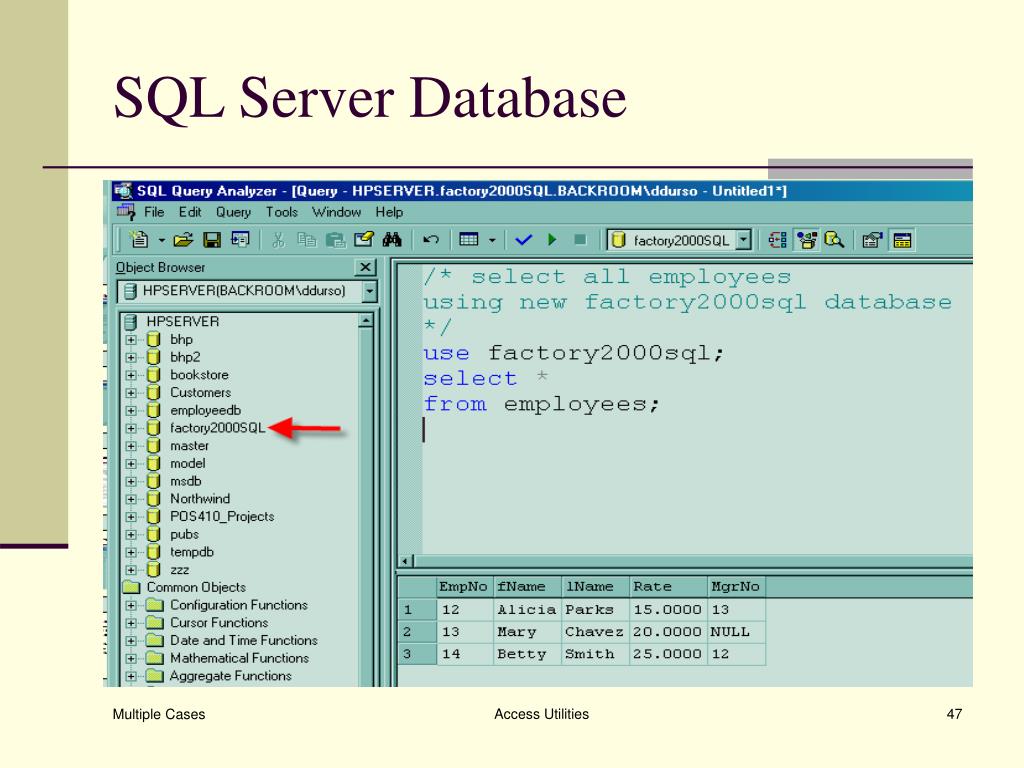This screenshot has width=1024, height=768.
Task: Click the Display Estimated Execution Plan icon
Action: pyautogui.click(x=777, y=240)
